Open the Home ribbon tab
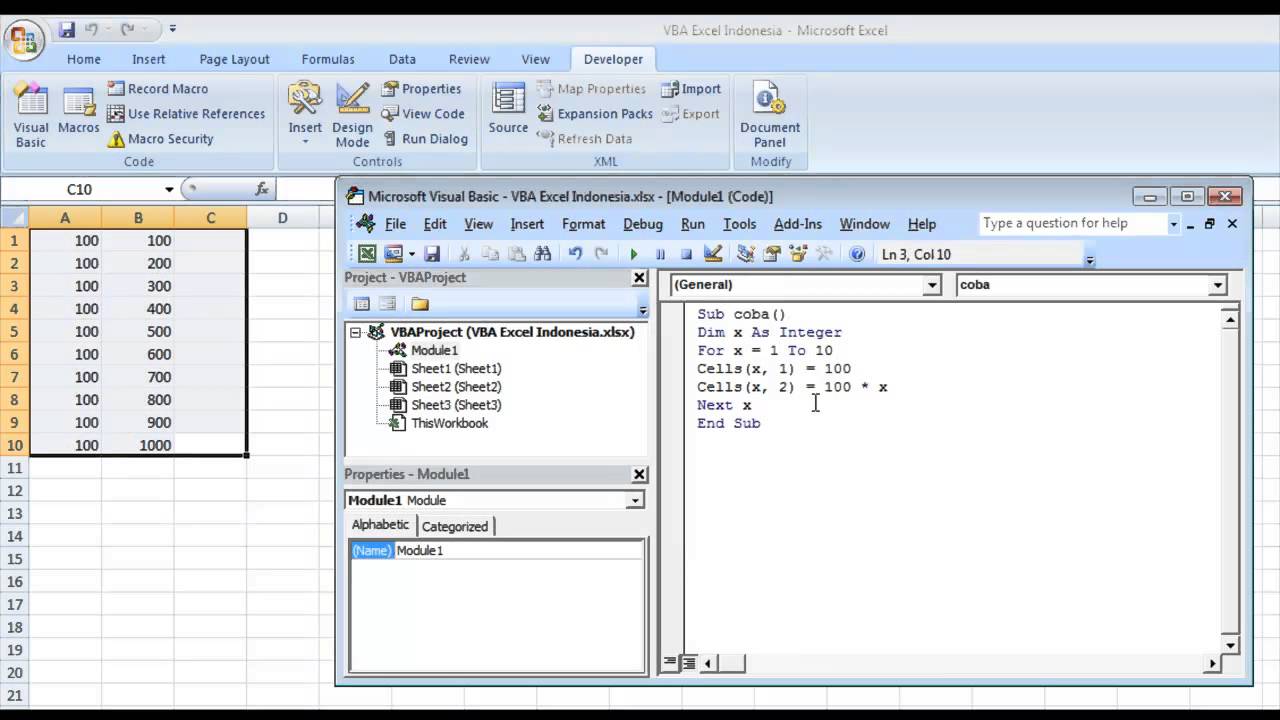The width and height of the screenshot is (1280, 720). click(84, 59)
